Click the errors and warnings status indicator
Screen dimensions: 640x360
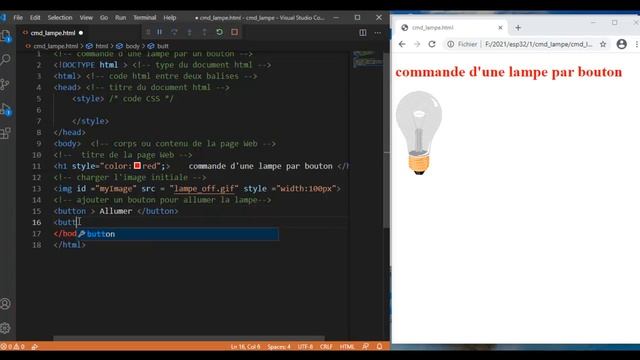point(12,347)
